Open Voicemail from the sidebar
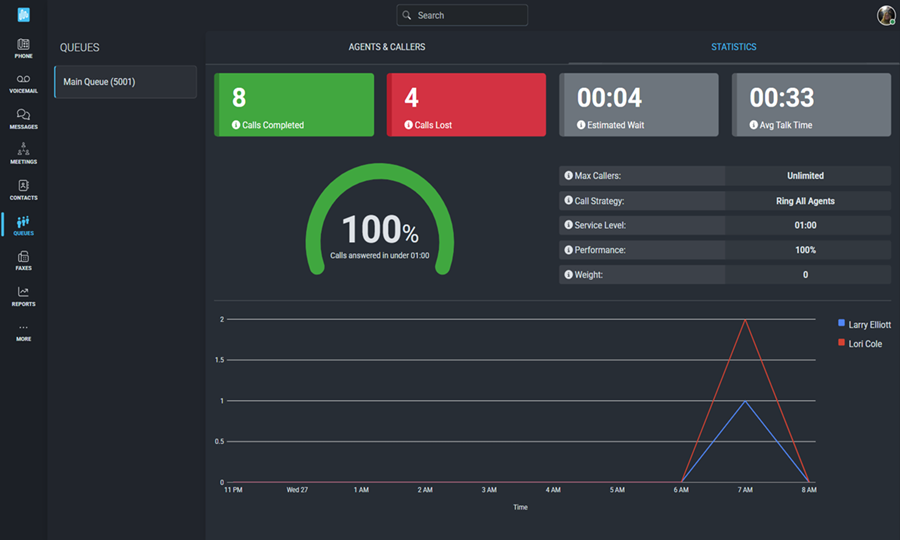 pos(23,83)
